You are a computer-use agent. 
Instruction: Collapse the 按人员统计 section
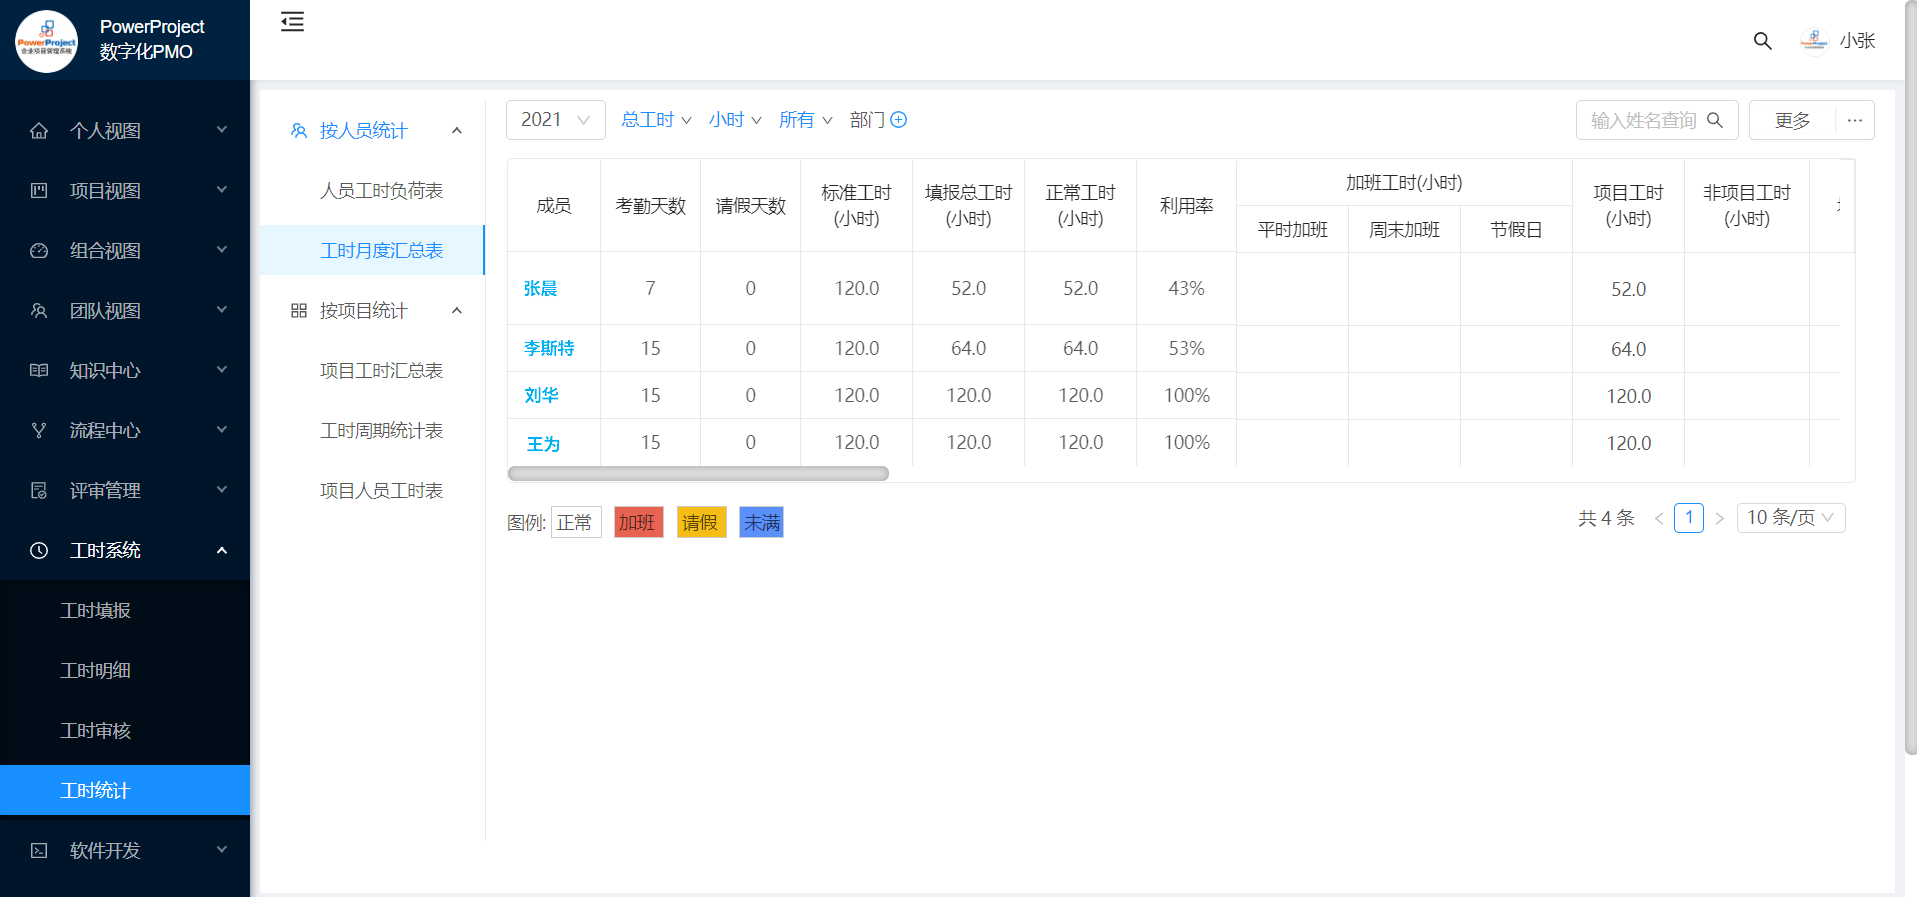tap(457, 131)
